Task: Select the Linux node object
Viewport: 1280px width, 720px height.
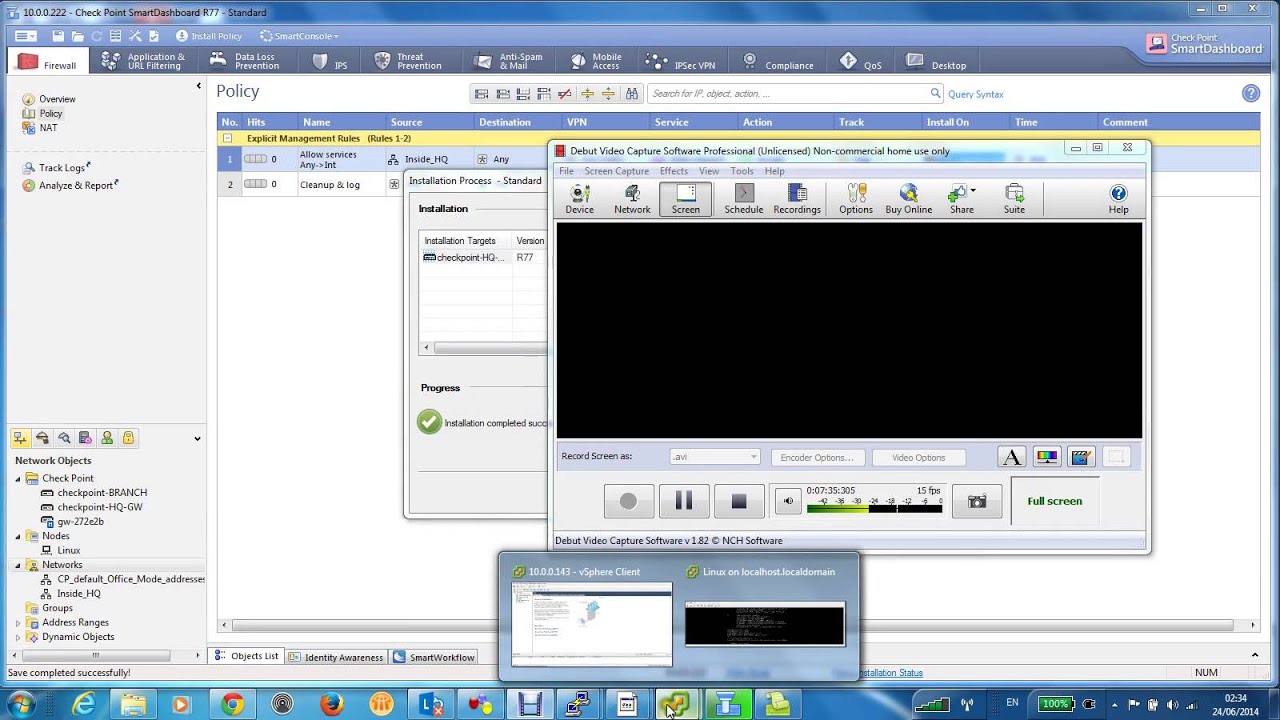Action: click(x=68, y=551)
